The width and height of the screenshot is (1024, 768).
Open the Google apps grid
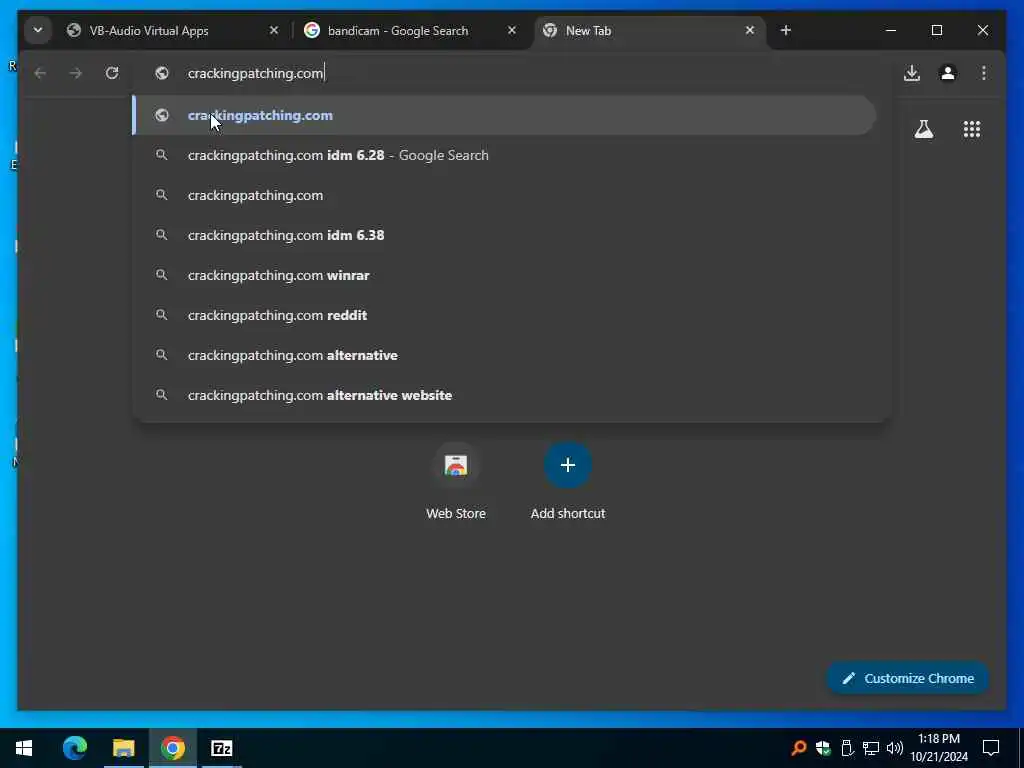coord(972,129)
